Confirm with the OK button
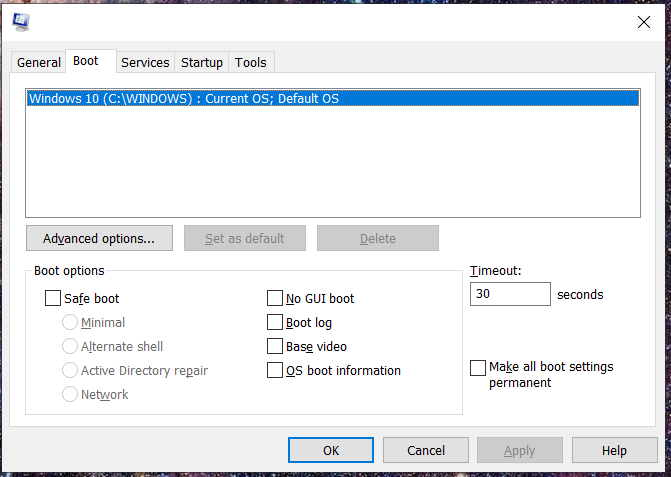The height and width of the screenshot is (477, 671). 331,450
